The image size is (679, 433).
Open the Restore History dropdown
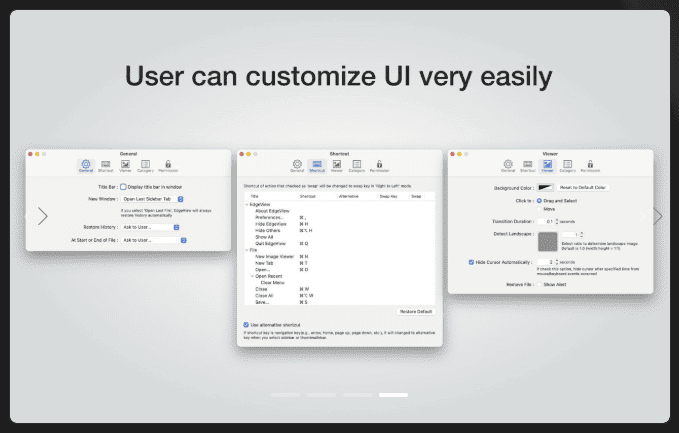[x=150, y=227]
